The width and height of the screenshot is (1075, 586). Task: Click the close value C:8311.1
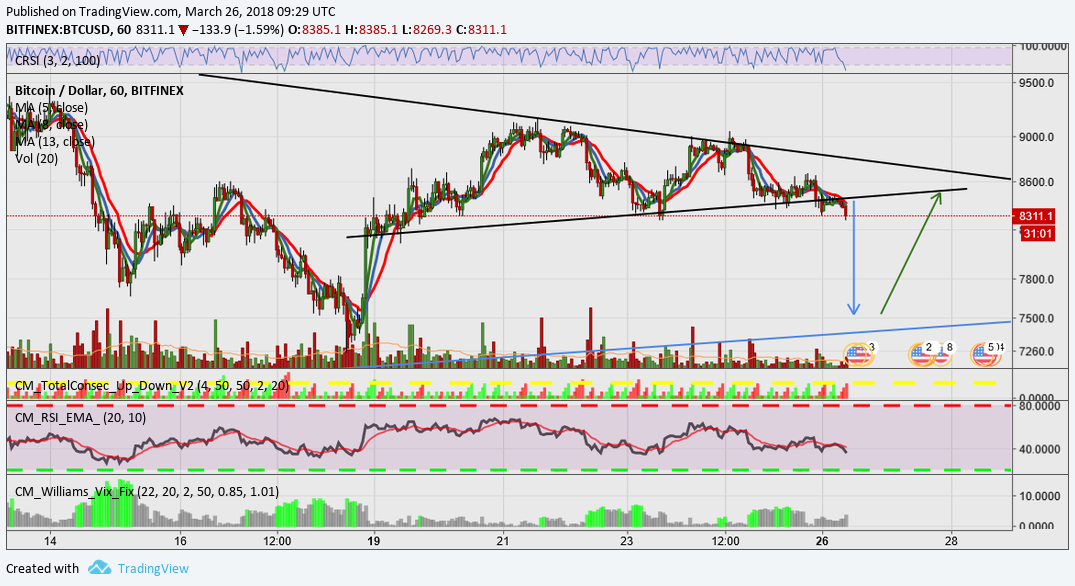pyautogui.click(x=481, y=29)
